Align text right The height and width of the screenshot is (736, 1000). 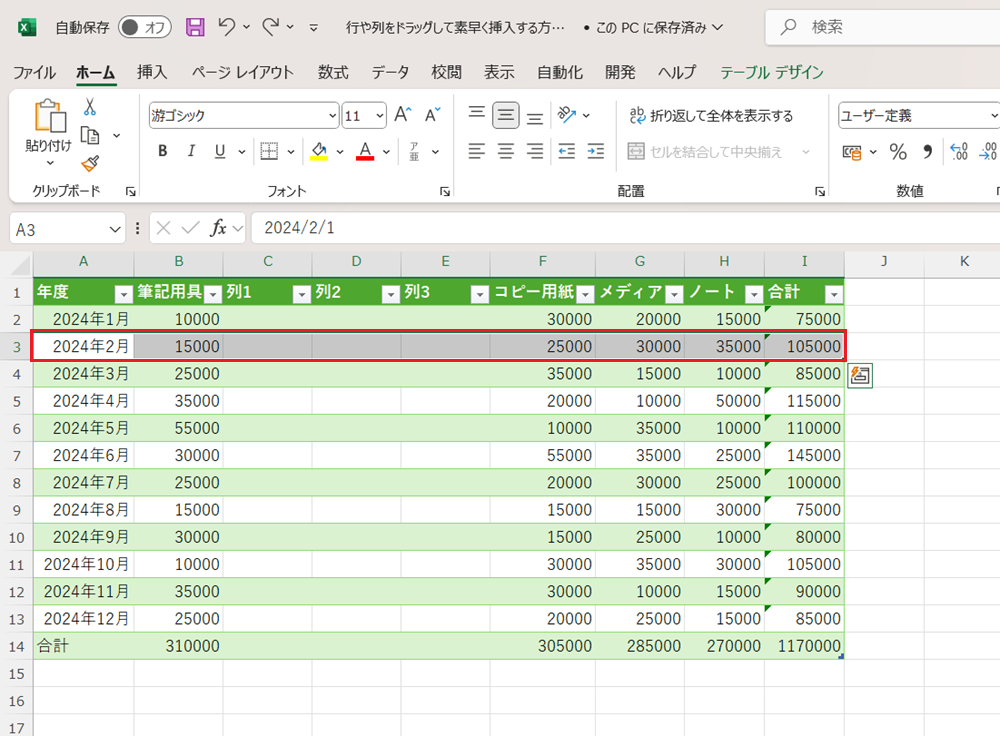[x=535, y=151]
